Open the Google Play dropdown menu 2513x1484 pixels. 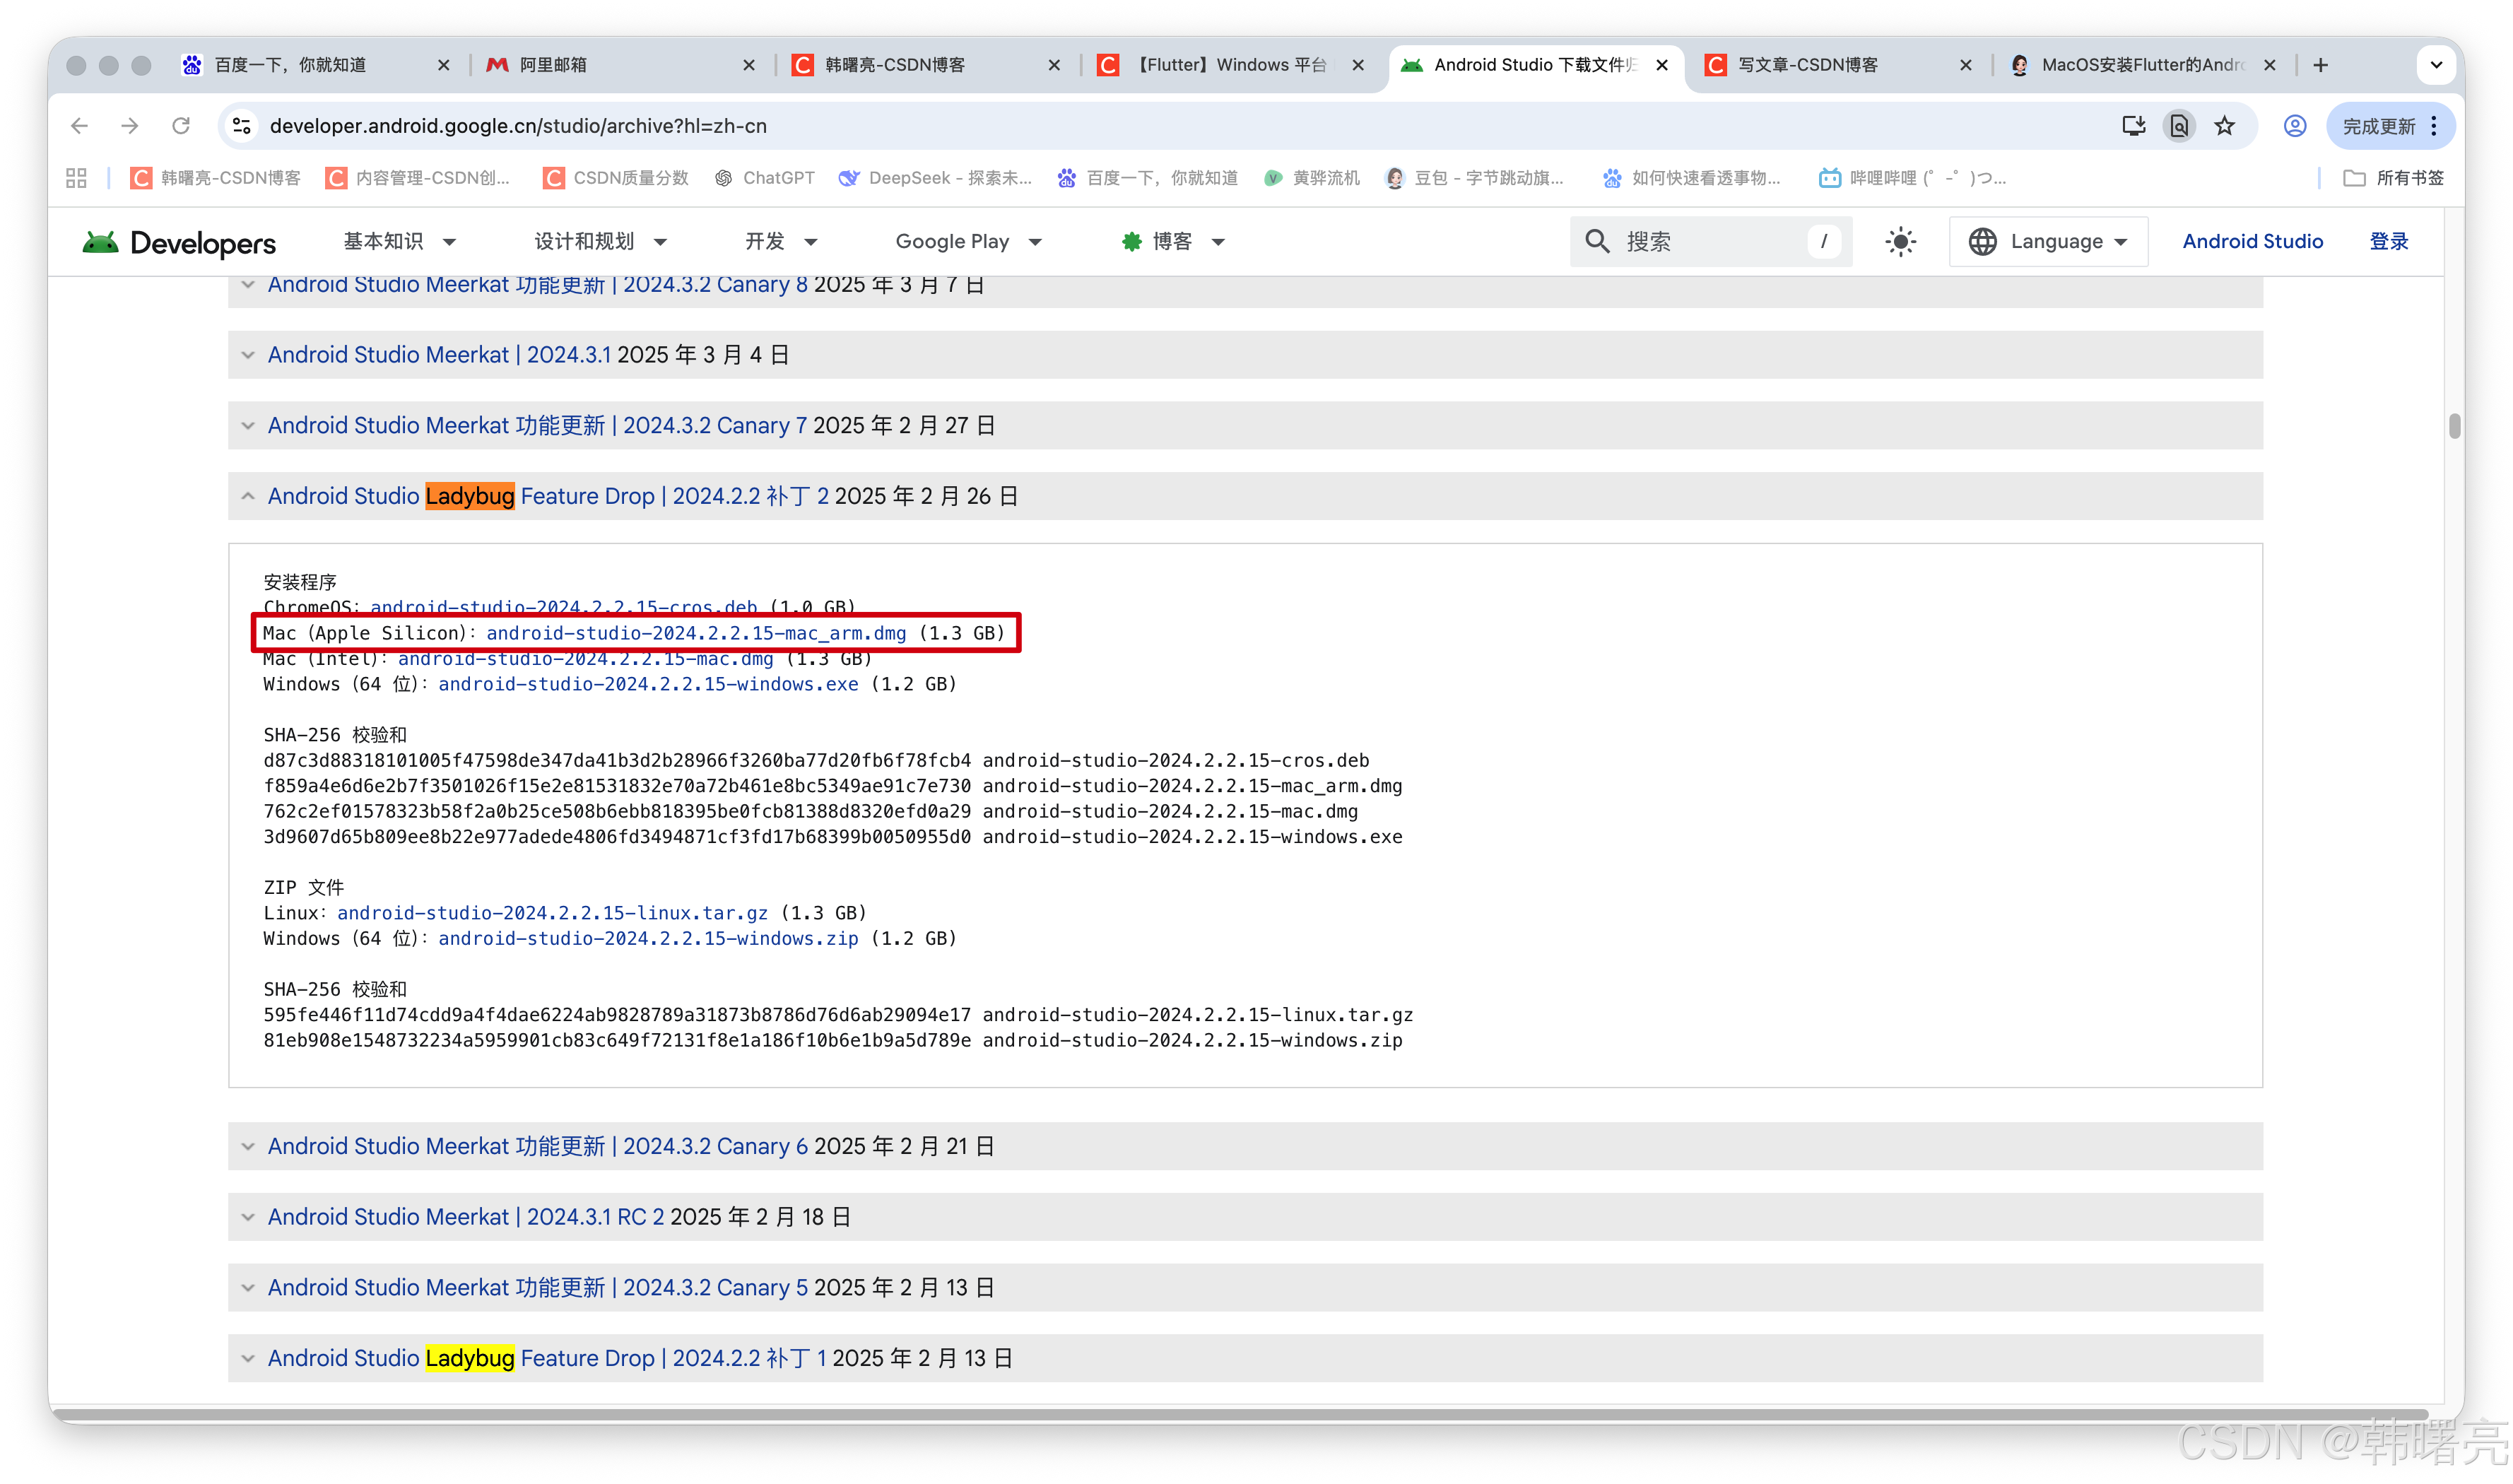tap(969, 242)
